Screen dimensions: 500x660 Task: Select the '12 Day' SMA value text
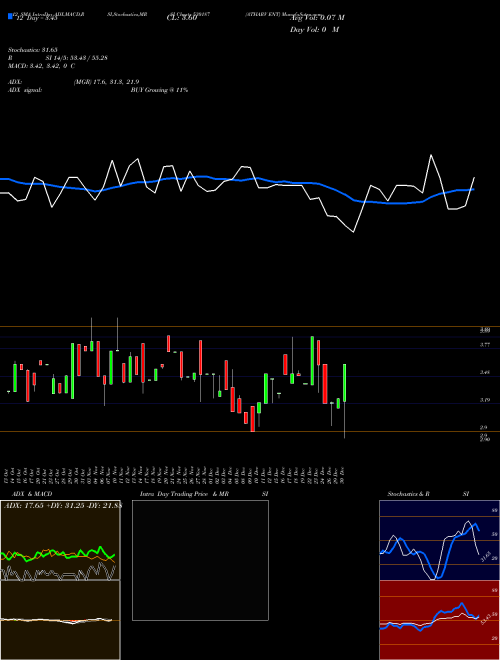pyautogui.click(x=36, y=18)
